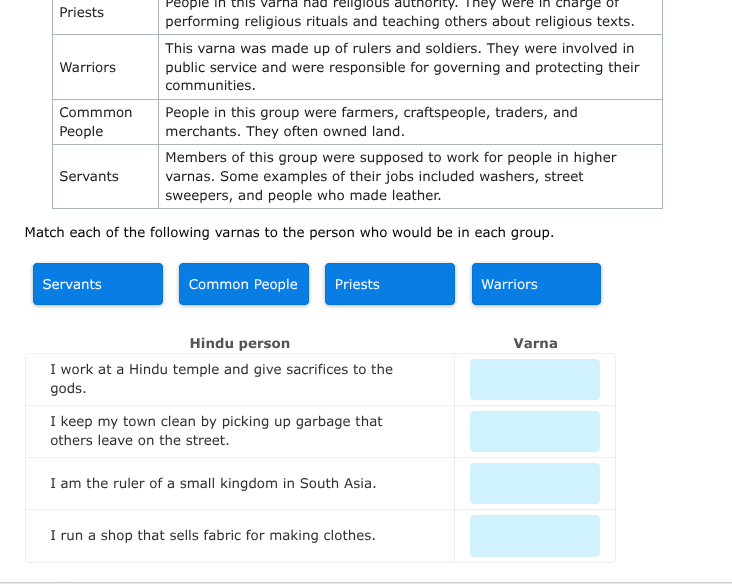Screen dimensions: 732x584
Task: Click the Warriors row label in the table
Action: [x=88, y=67]
